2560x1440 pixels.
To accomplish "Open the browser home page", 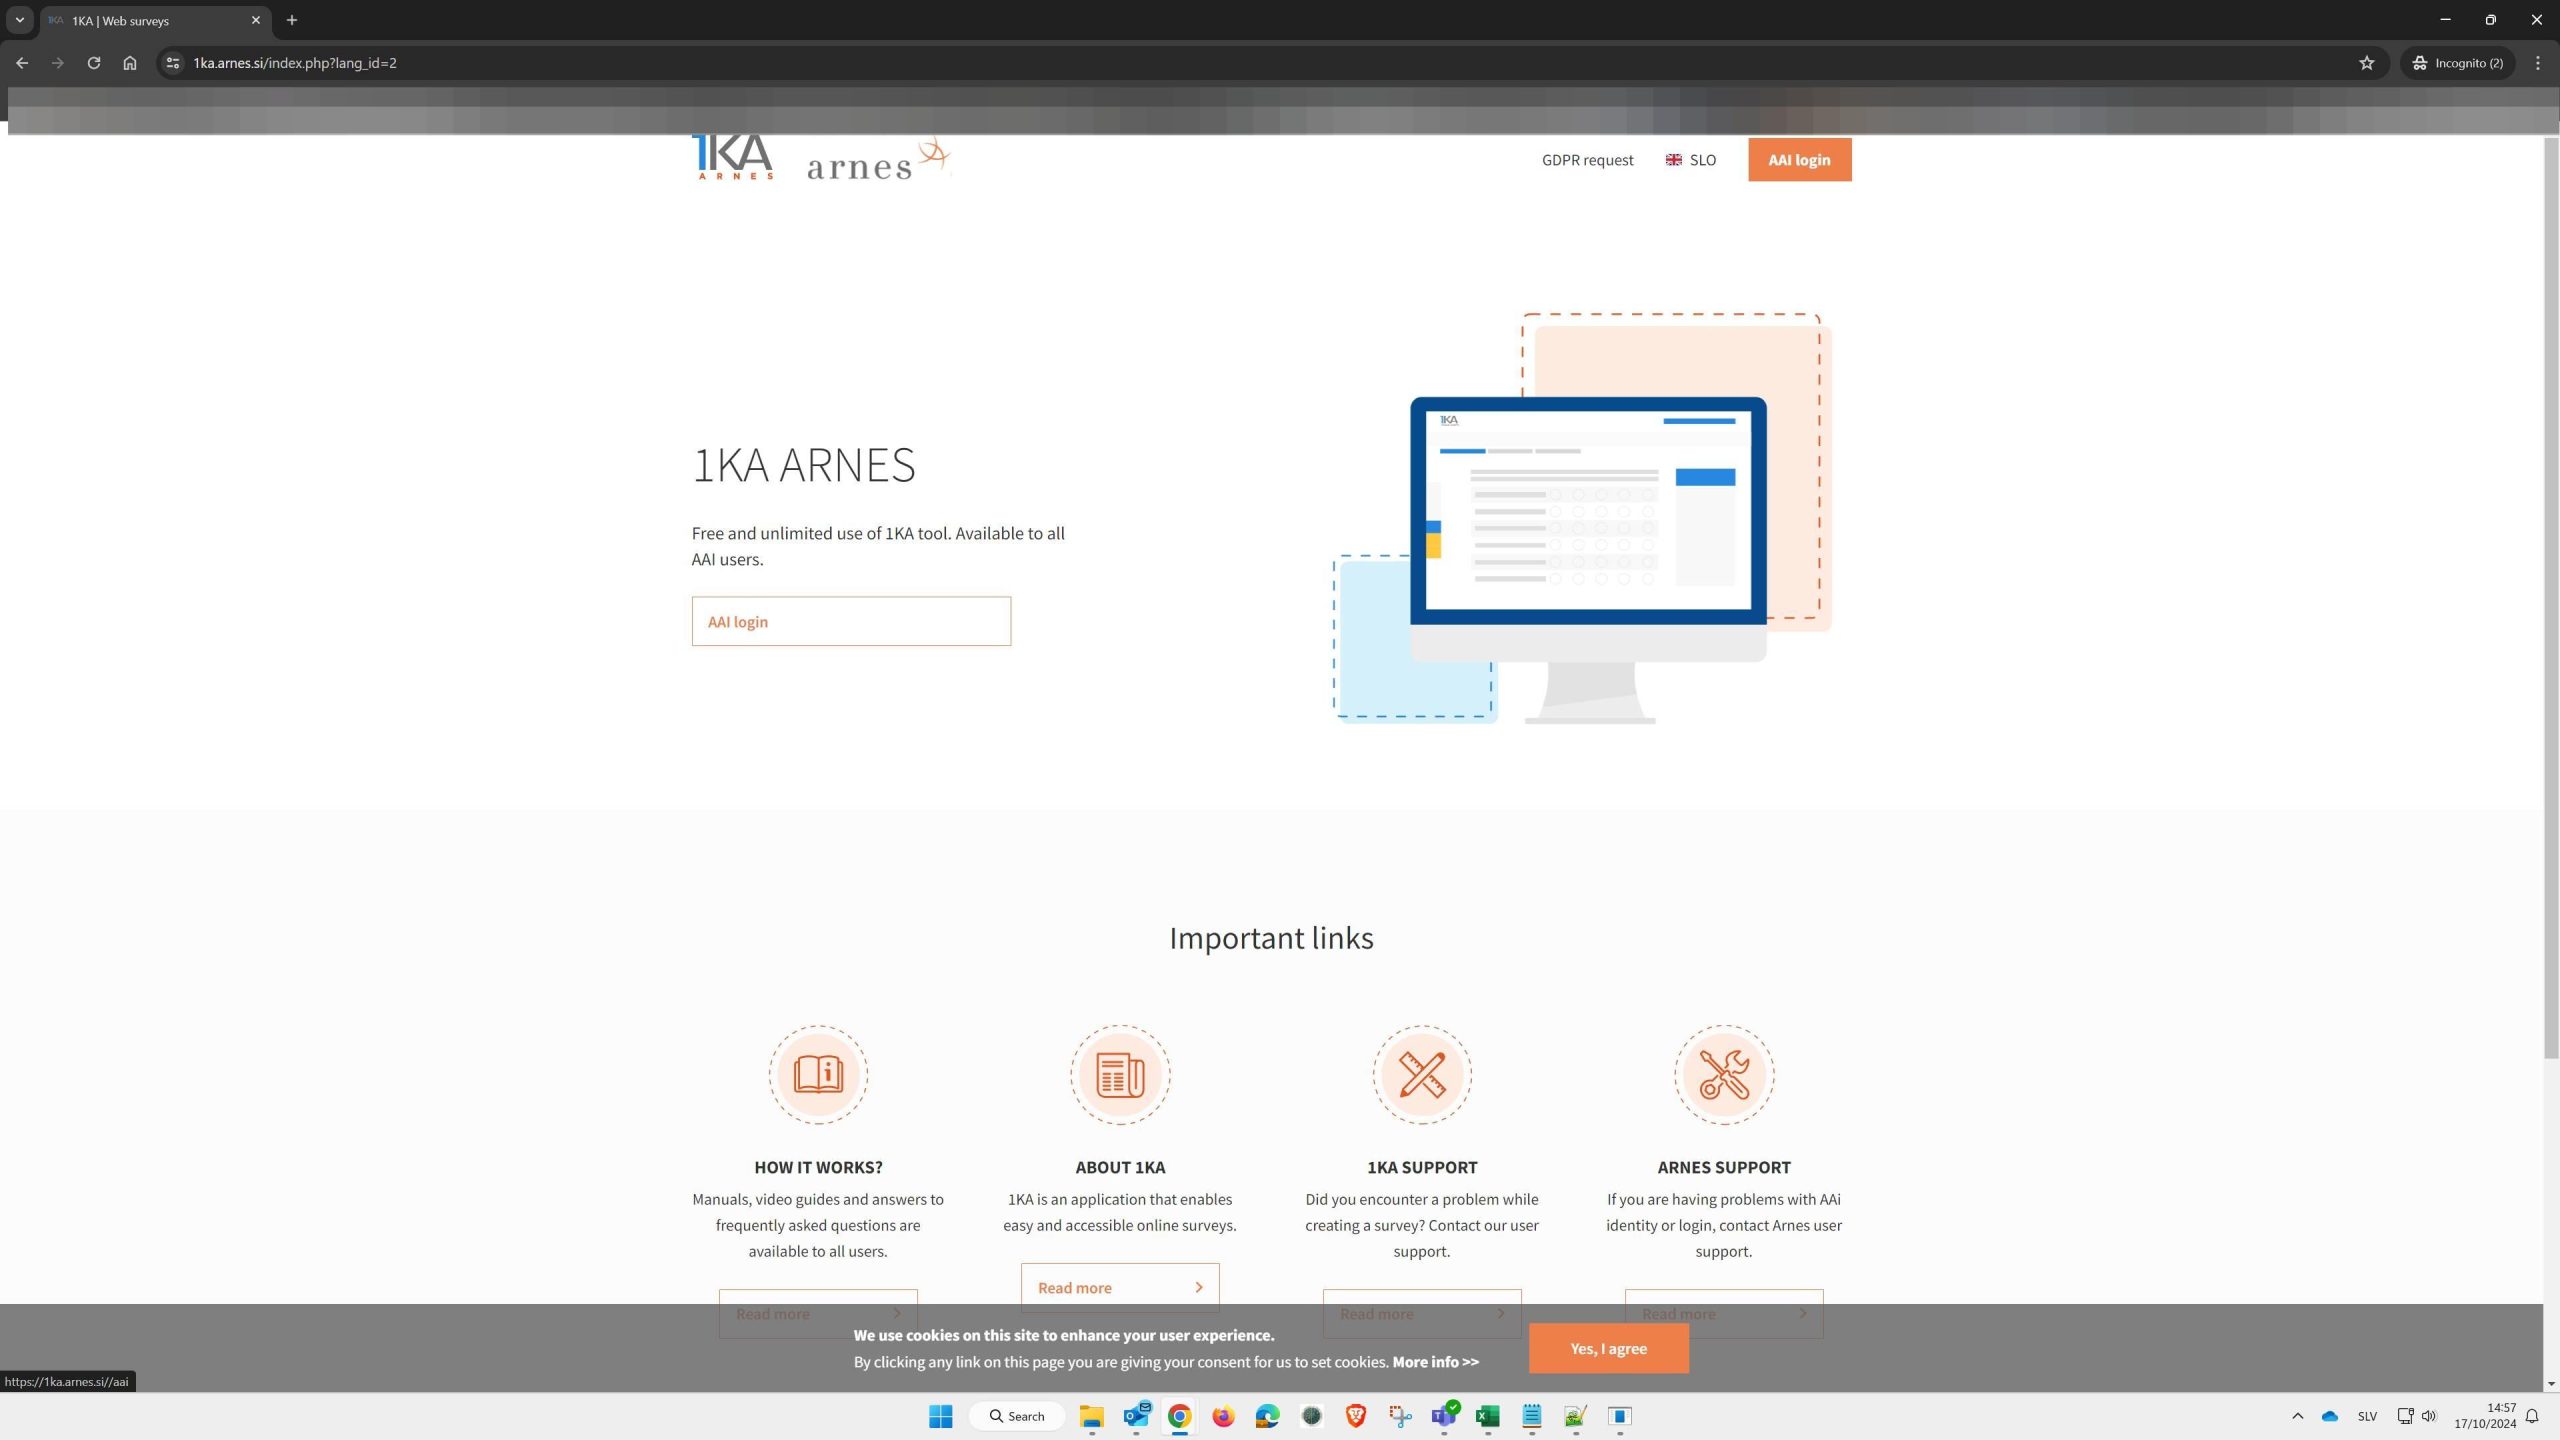I will [130, 63].
